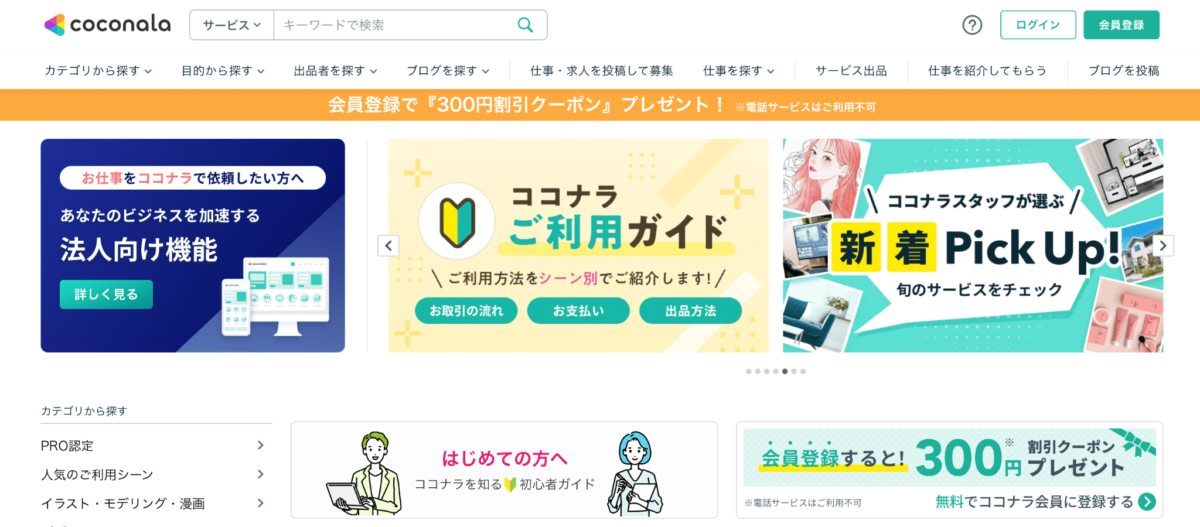Click the magnifier search icon

tap(525, 25)
